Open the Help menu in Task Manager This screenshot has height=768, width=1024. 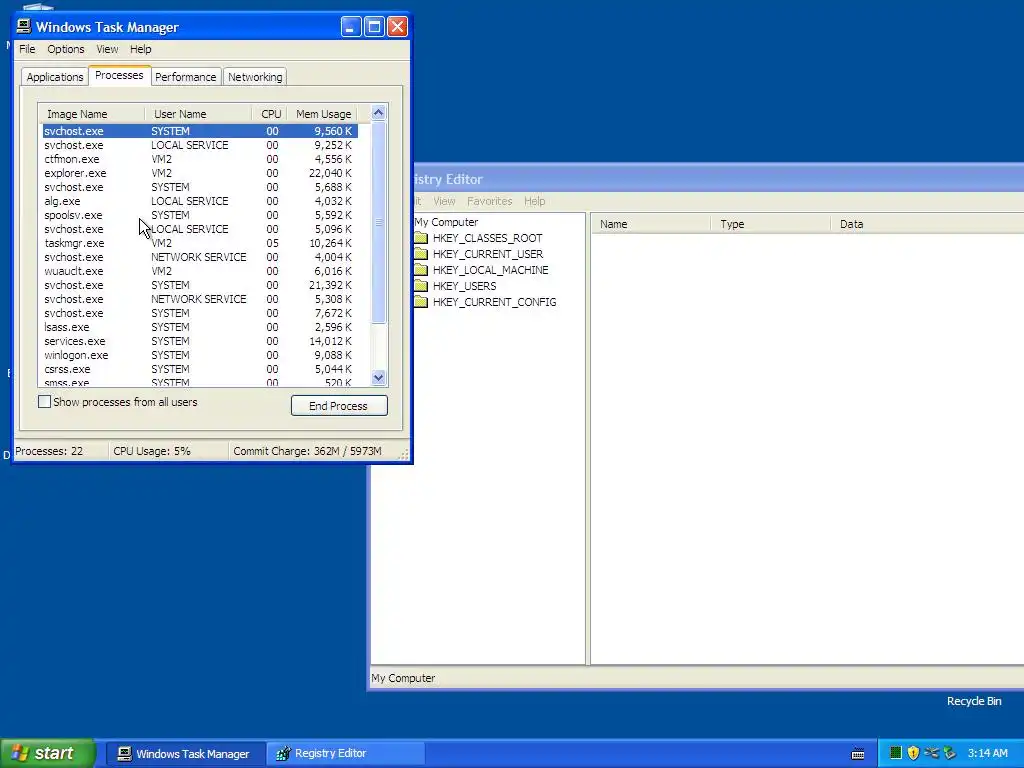[140, 49]
